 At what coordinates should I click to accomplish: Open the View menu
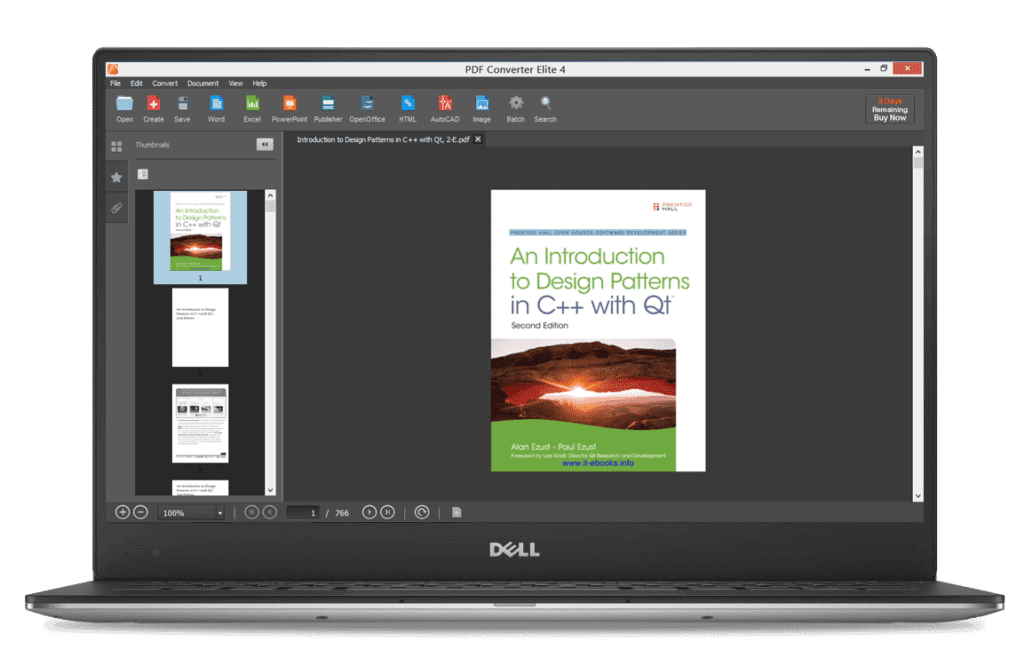click(x=235, y=83)
